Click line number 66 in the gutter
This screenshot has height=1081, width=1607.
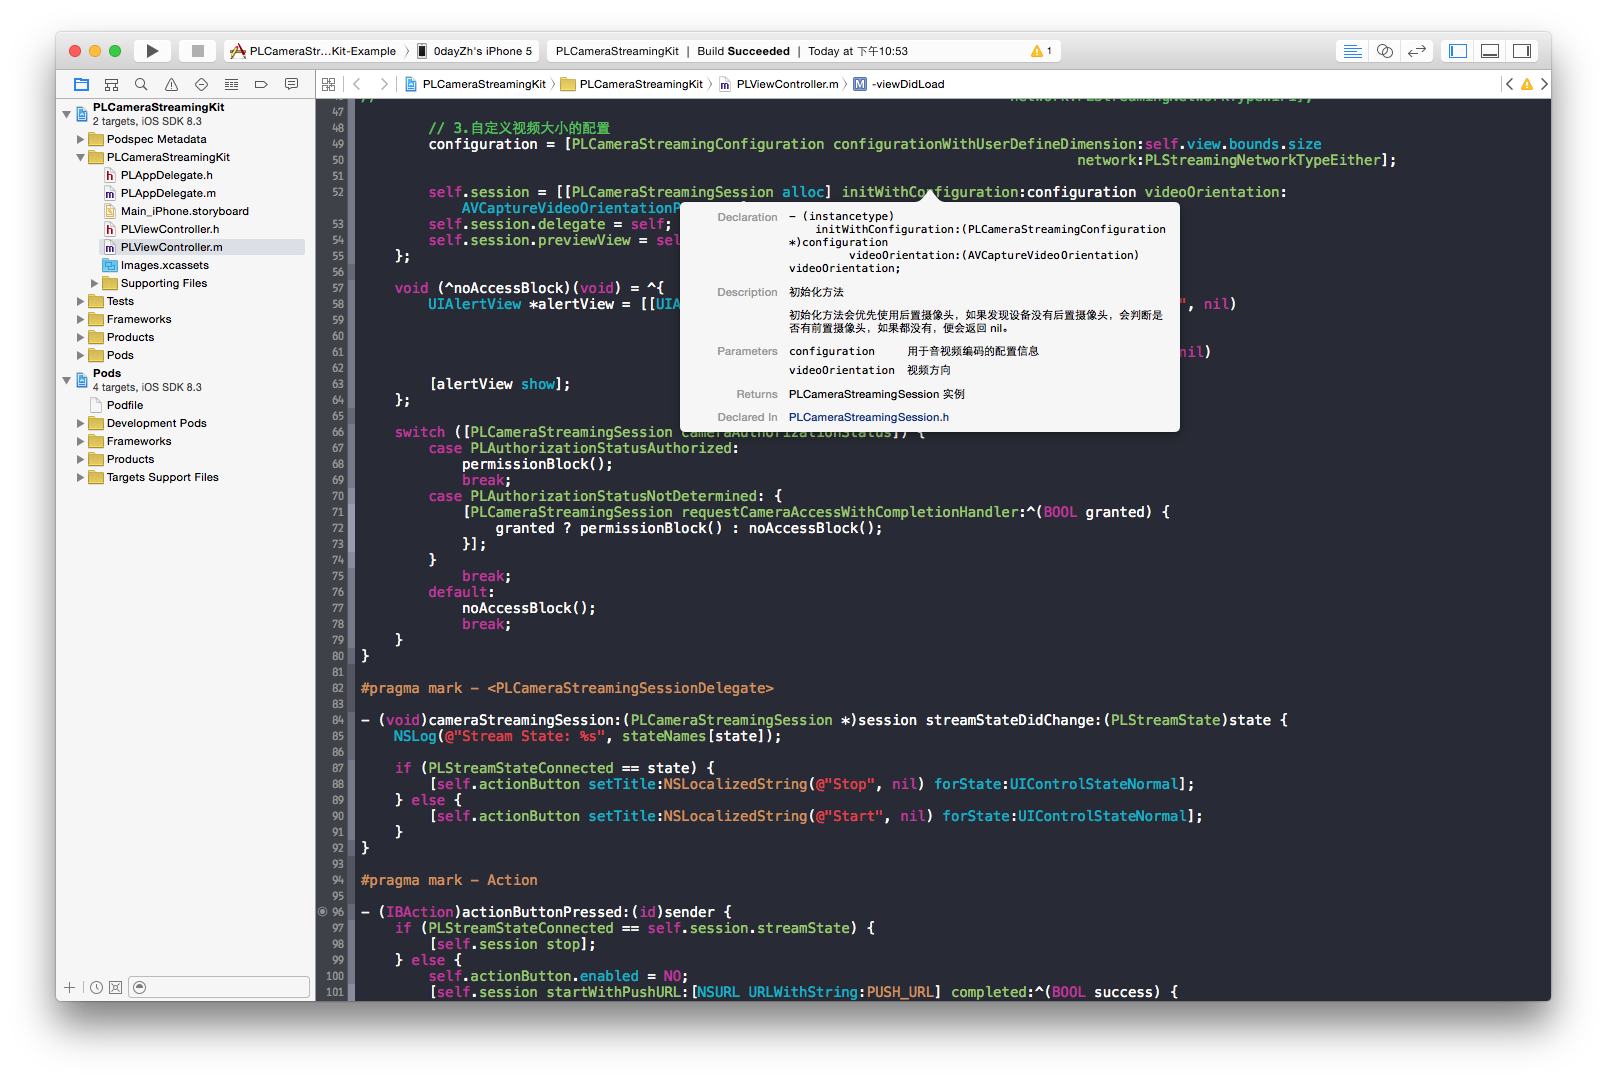(x=337, y=432)
